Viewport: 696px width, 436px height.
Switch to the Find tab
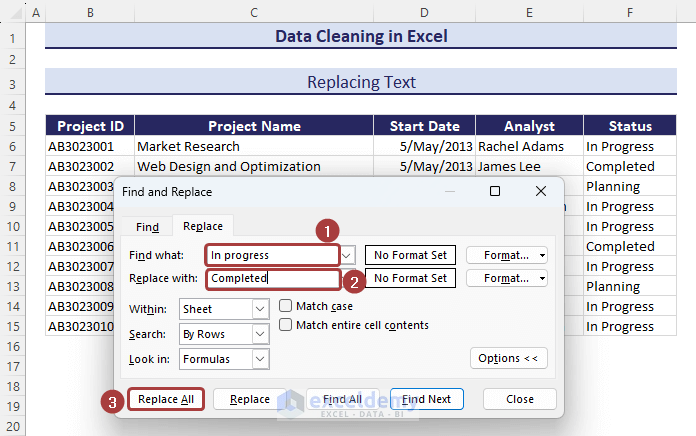click(147, 227)
